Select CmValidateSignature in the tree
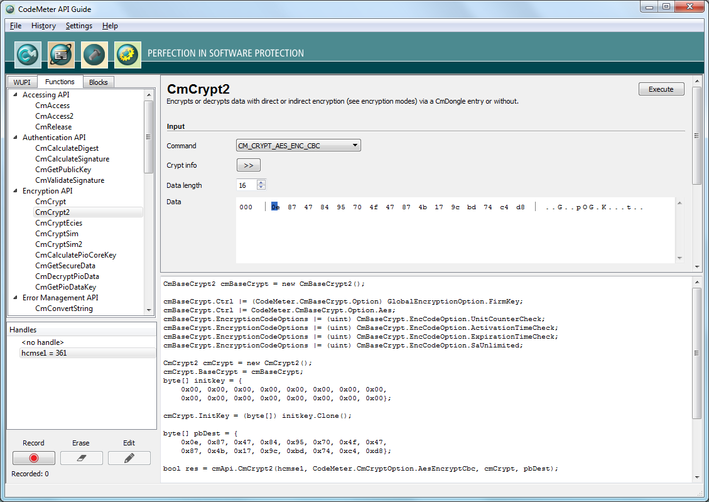709x502 pixels. (70, 180)
